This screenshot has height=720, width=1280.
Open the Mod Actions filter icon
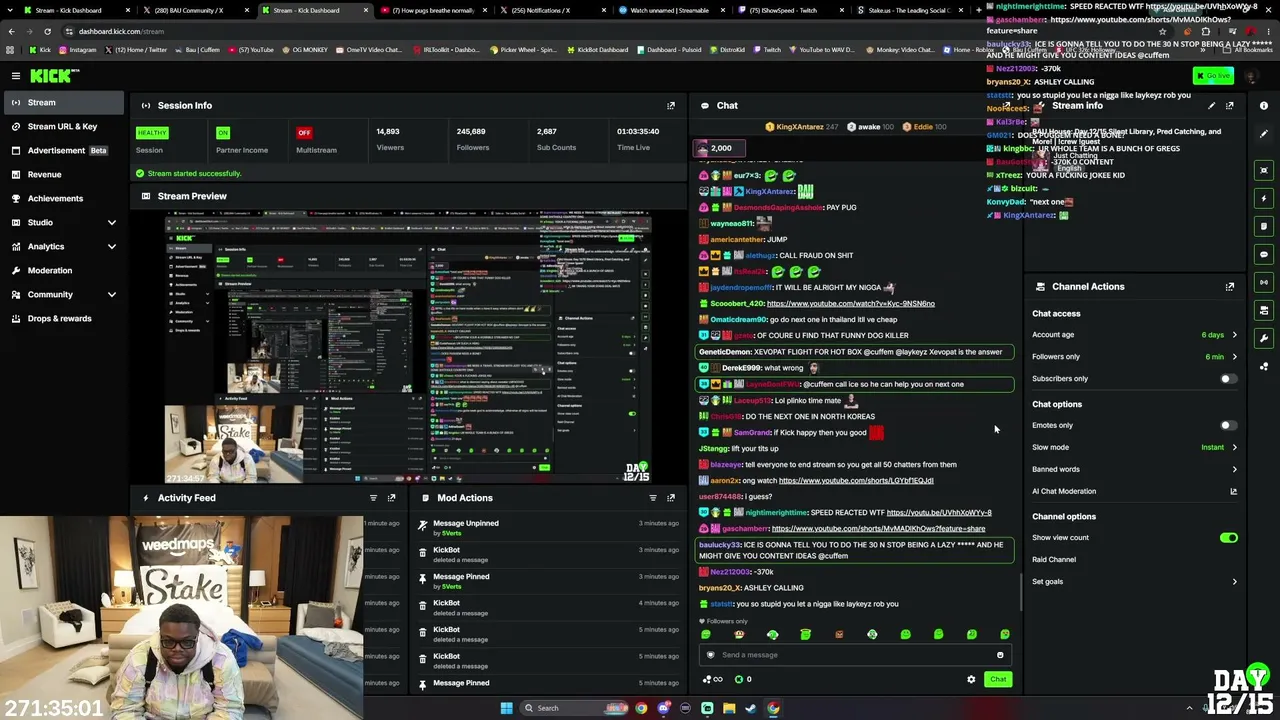point(653,498)
